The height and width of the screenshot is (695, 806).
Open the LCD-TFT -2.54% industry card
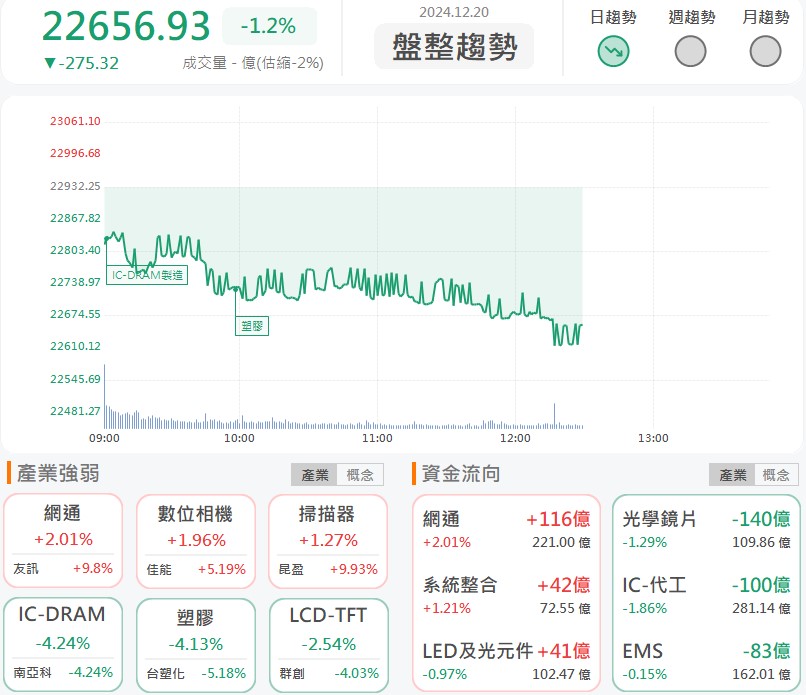pyautogui.click(x=328, y=645)
